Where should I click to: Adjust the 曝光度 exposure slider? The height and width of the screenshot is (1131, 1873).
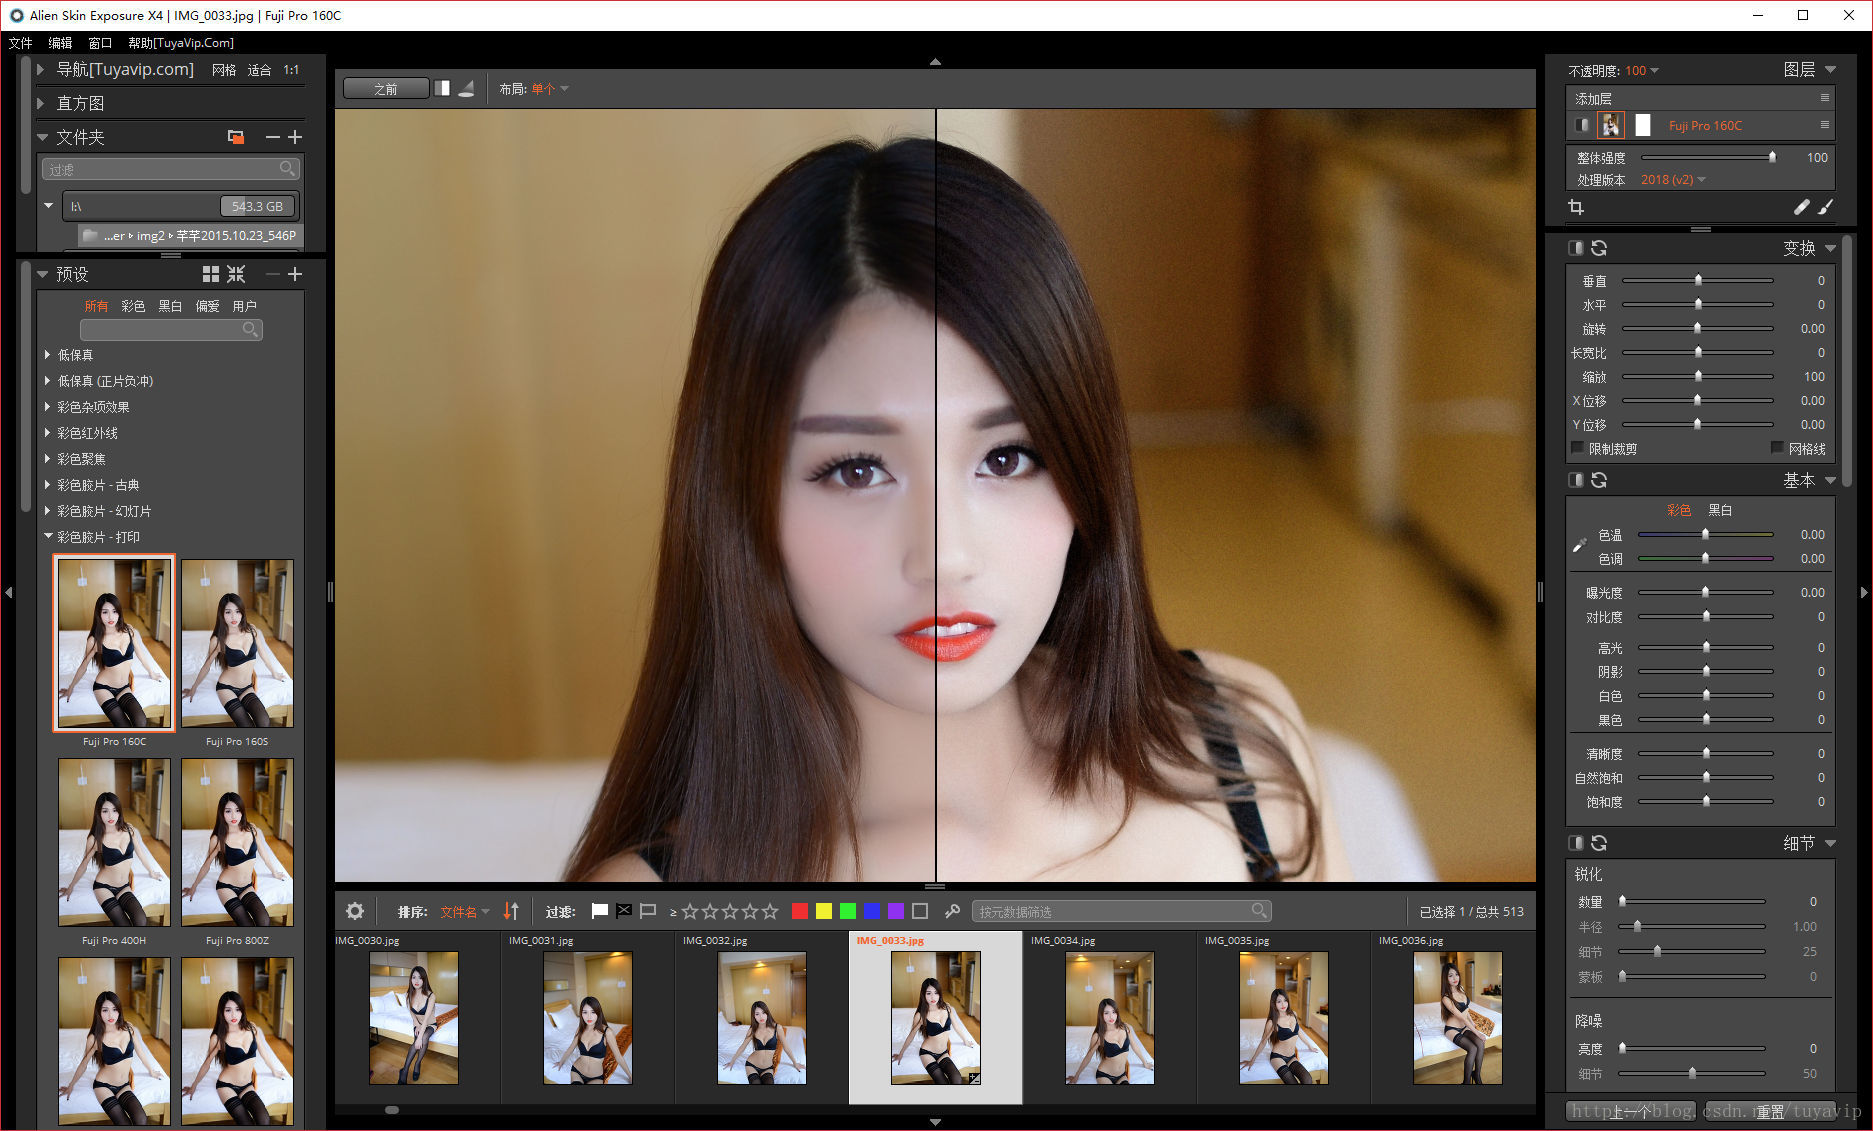pos(1706,593)
